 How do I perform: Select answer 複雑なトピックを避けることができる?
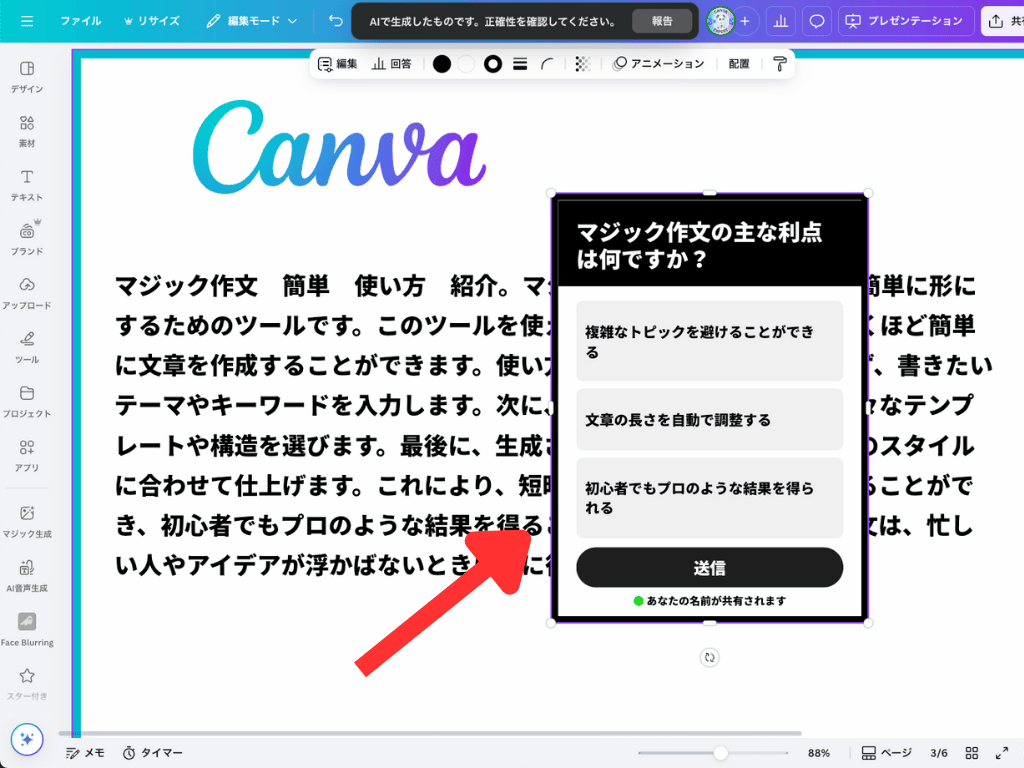(709, 341)
